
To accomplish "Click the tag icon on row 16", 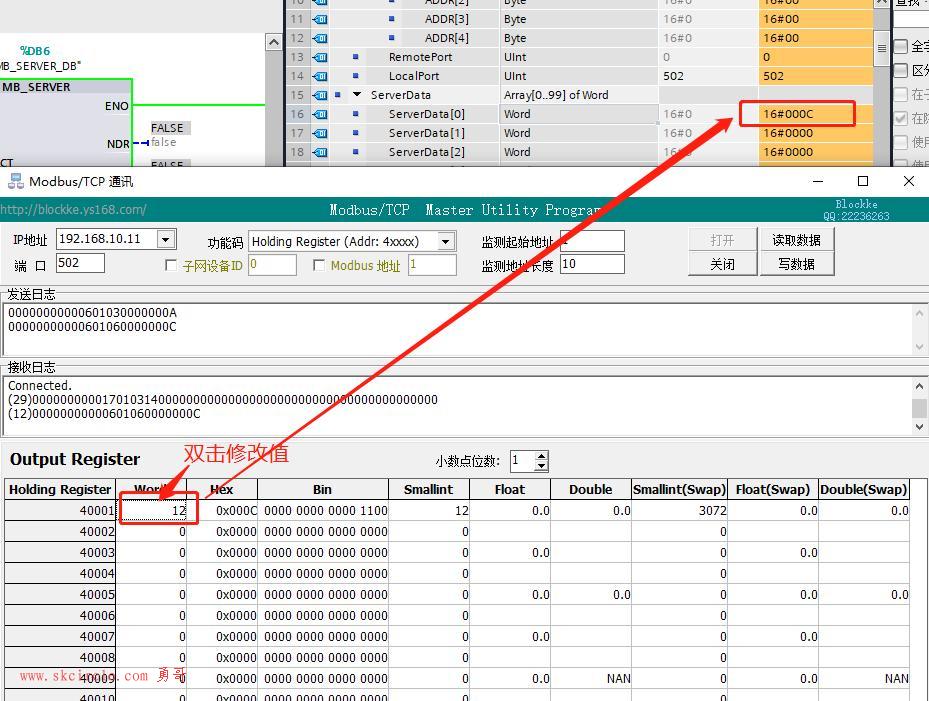I will pyautogui.click(x=320, y=114).
